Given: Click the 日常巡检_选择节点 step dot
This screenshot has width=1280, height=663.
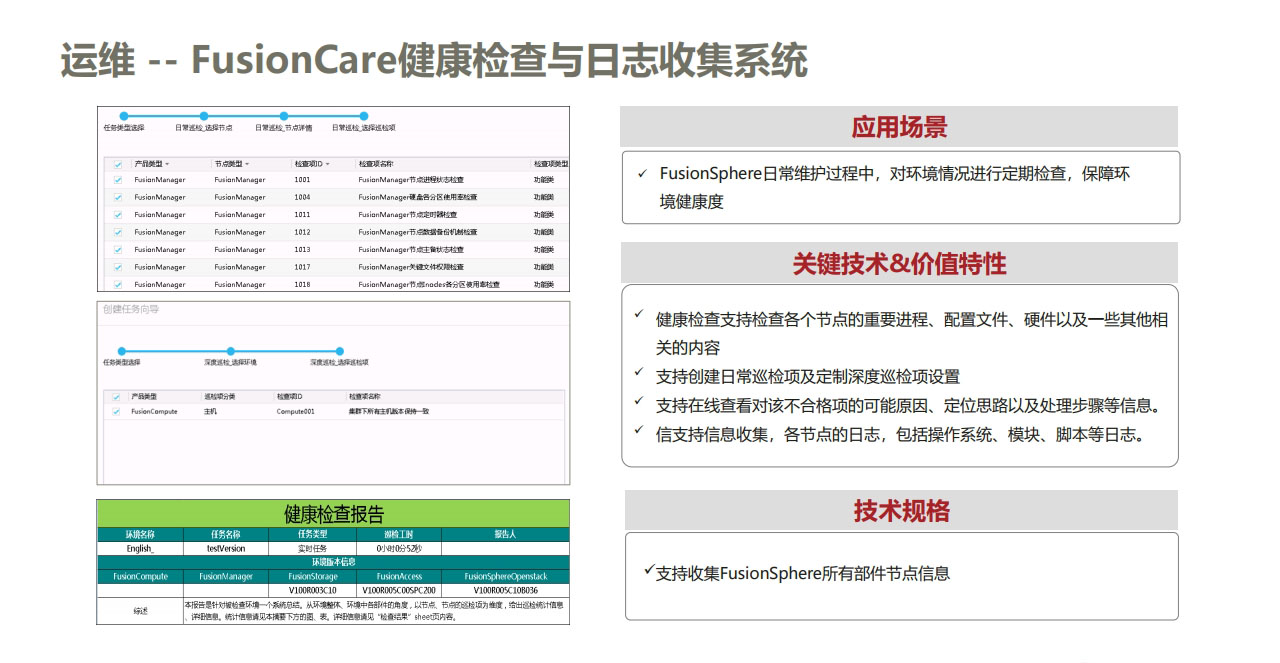Looking at the screenshot, I should point(204,116).
